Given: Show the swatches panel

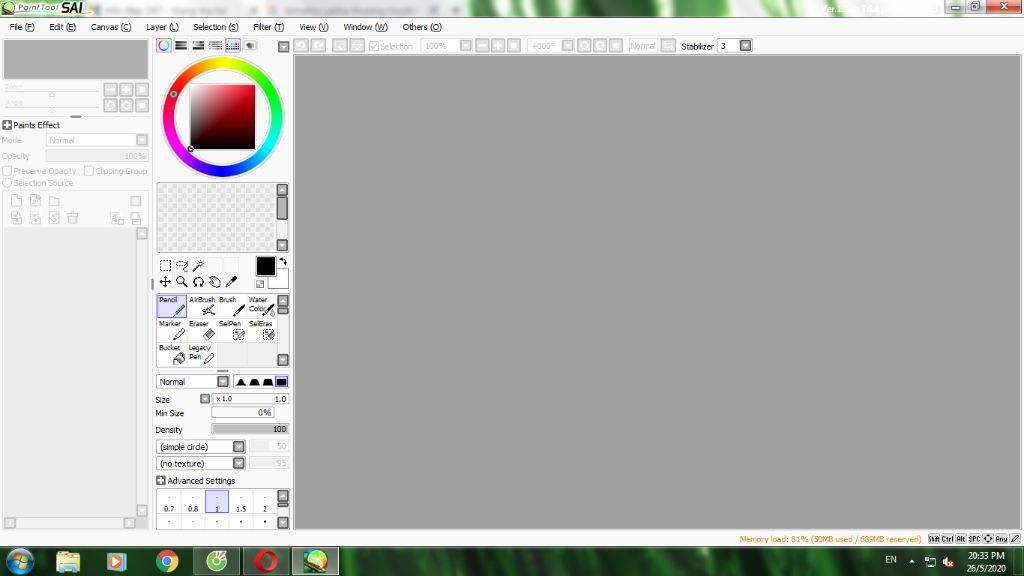Looking at the screenshot, I should 232,45.
